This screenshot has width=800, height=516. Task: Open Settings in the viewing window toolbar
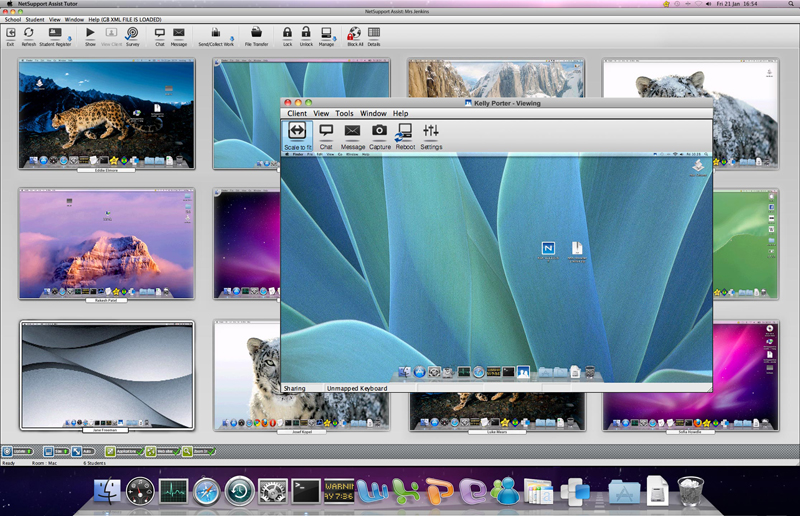[x=431, y=132]
